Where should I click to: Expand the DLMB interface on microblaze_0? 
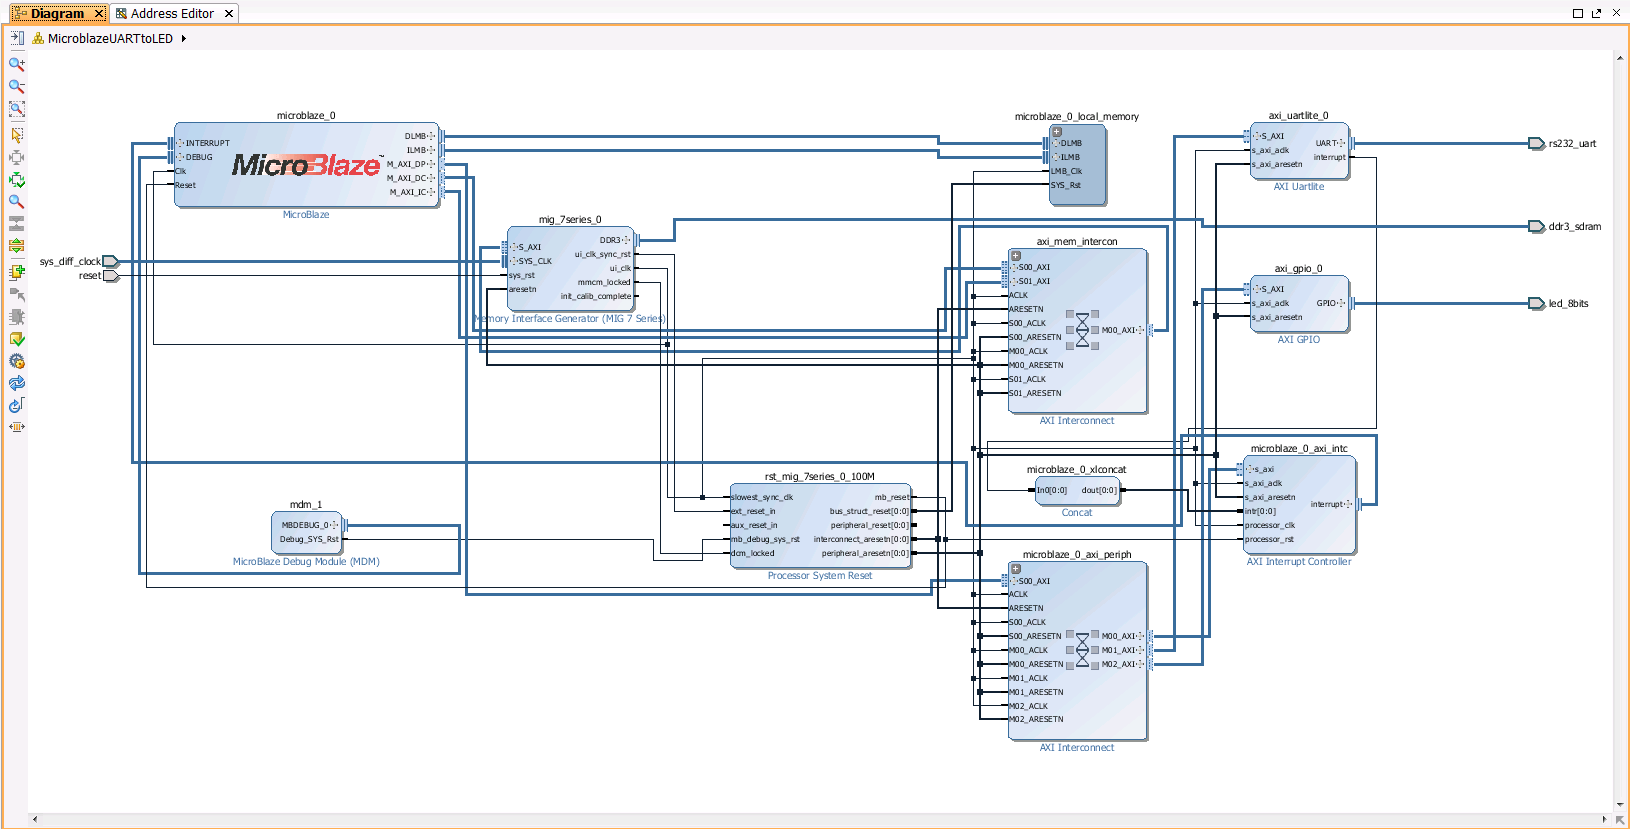(x=433, y=136)
